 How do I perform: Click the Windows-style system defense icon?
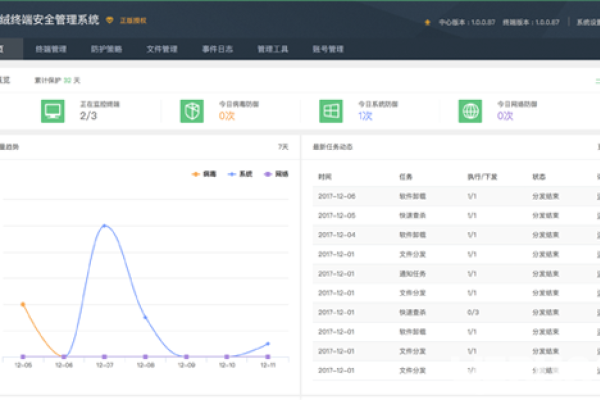click(x=331, y=111)
